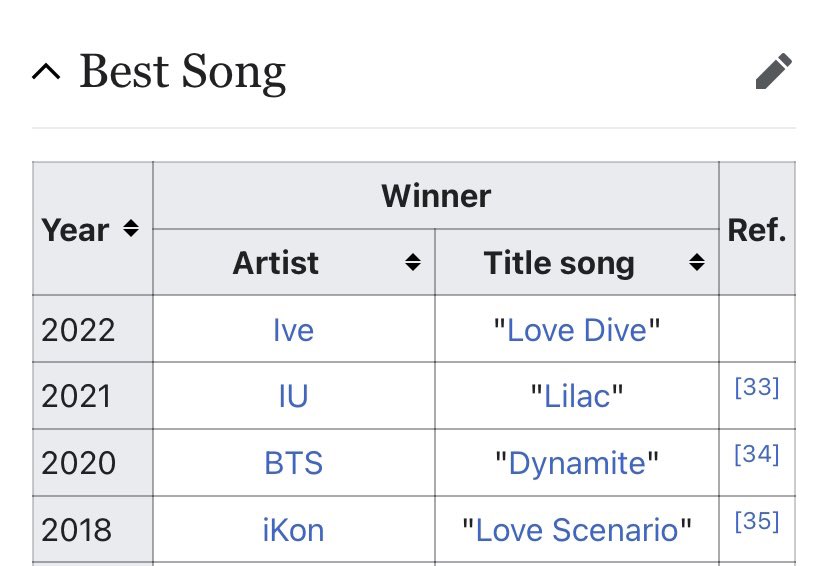Click the pencil edit icon
Screen dimensions: 828x566
click(774, 71)
